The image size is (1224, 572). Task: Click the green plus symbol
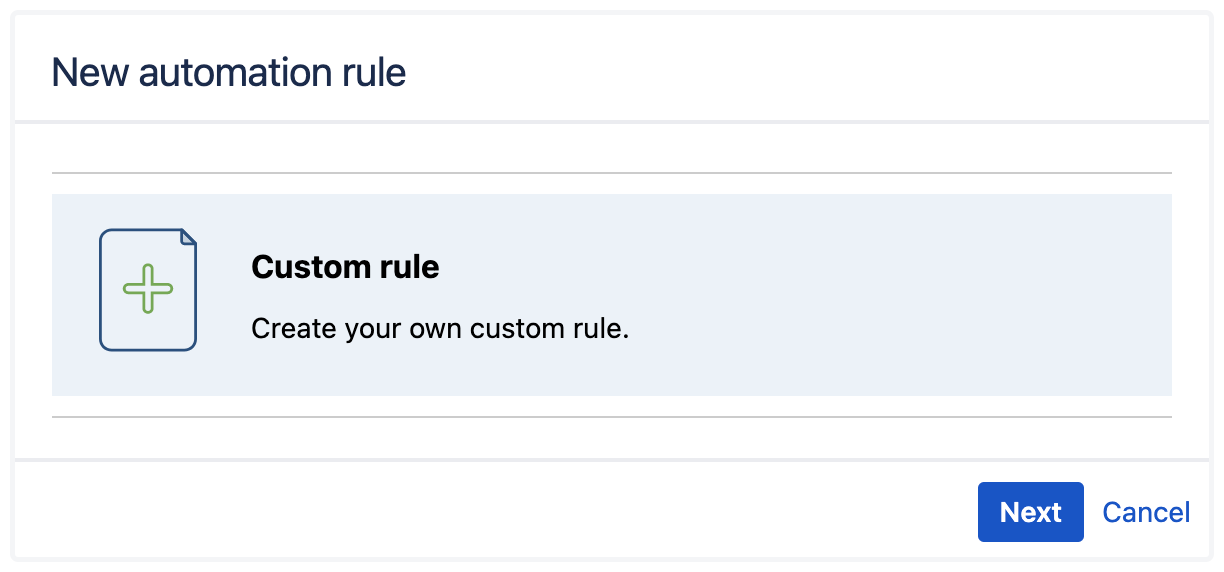click(x=147, y=289)
